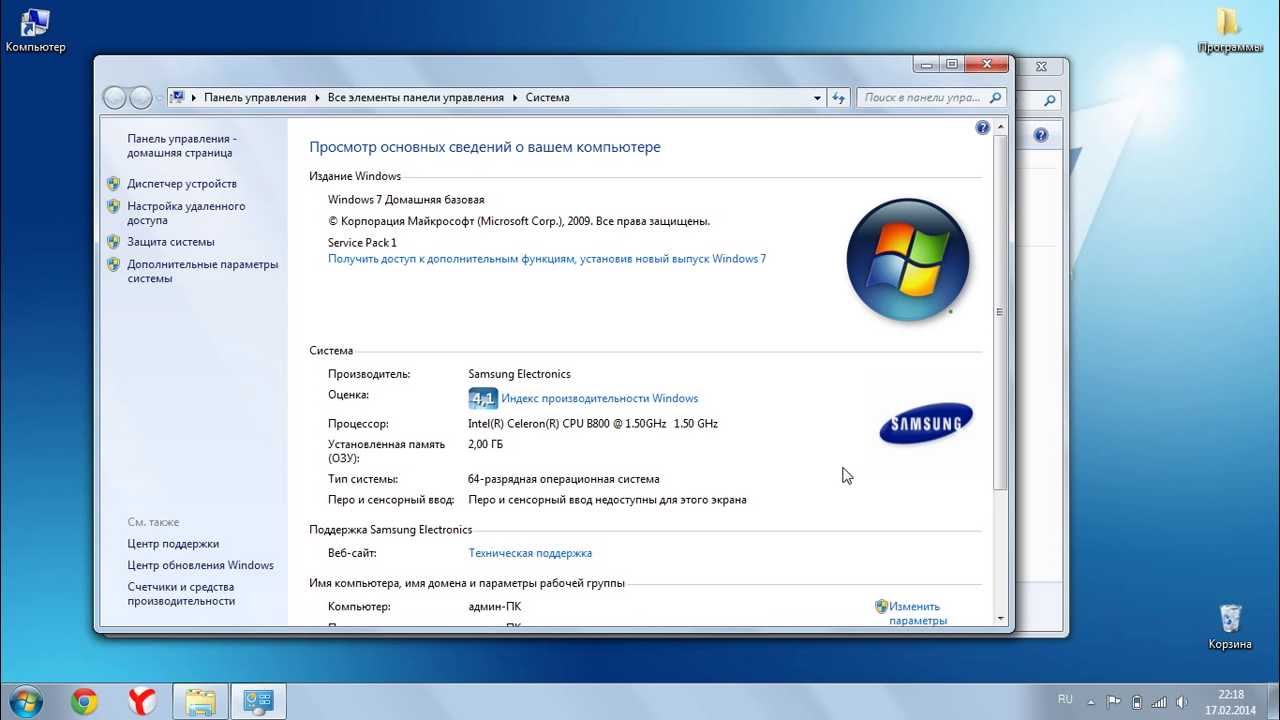Viewport: 1280px width, 720px height.
Task: Open Центр обновления Windows link
Action: [x=200, y=565]
